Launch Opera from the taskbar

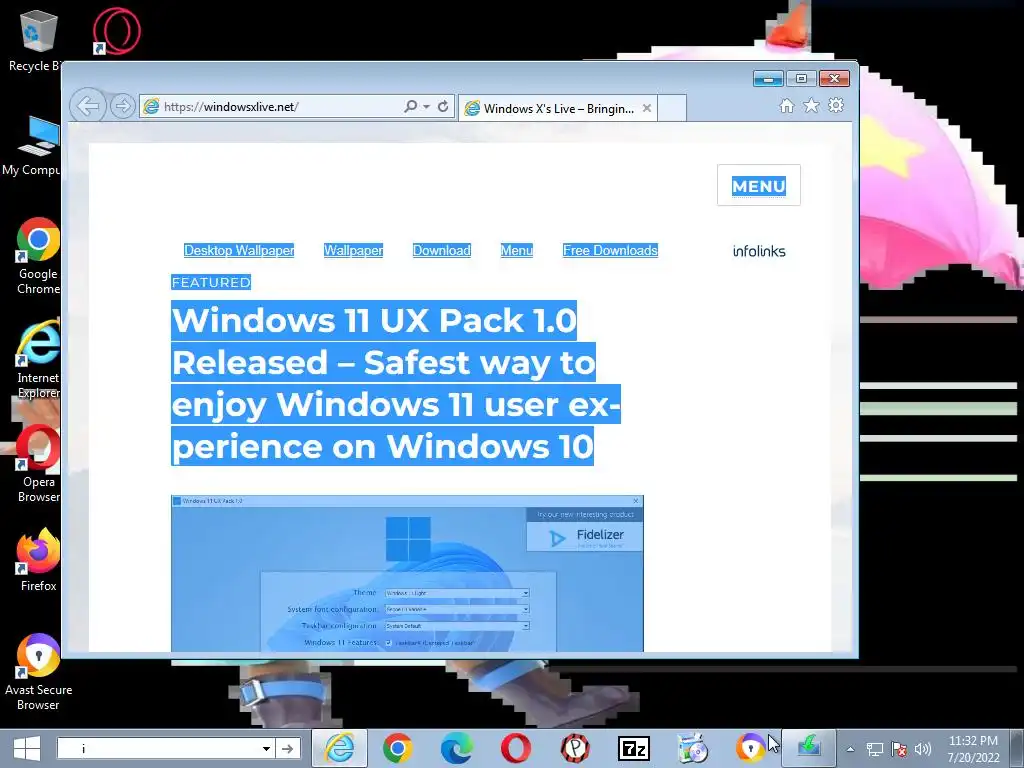click(x=515, y=748)
